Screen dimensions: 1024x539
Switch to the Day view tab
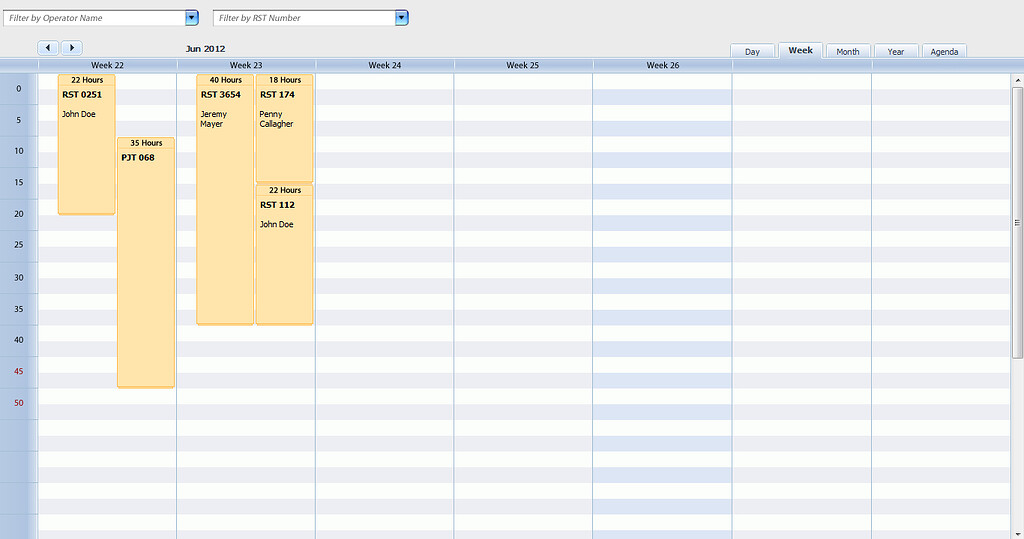[752, 52]
